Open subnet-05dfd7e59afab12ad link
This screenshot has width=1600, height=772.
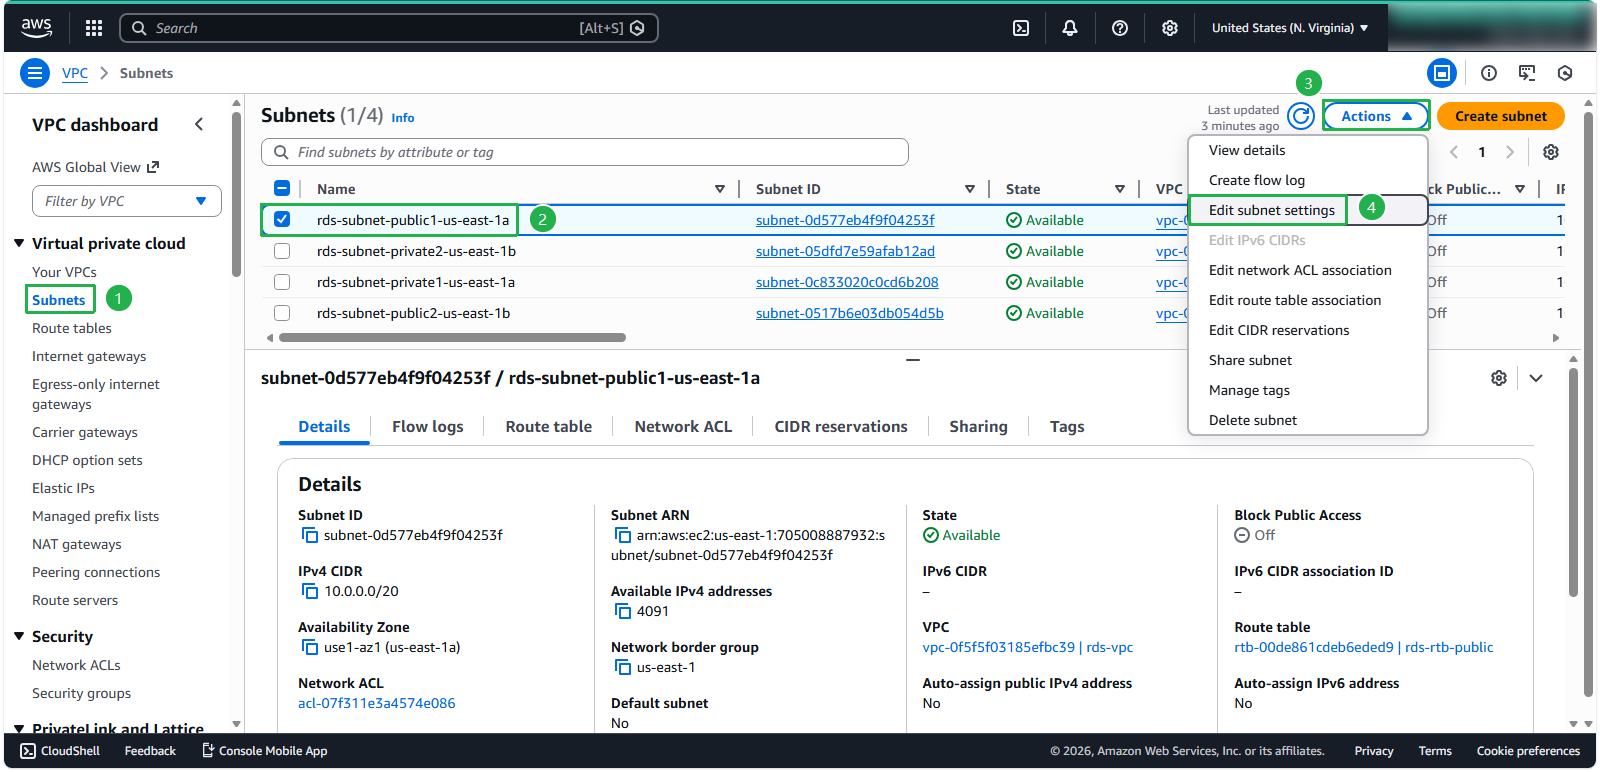pos(845,251)
